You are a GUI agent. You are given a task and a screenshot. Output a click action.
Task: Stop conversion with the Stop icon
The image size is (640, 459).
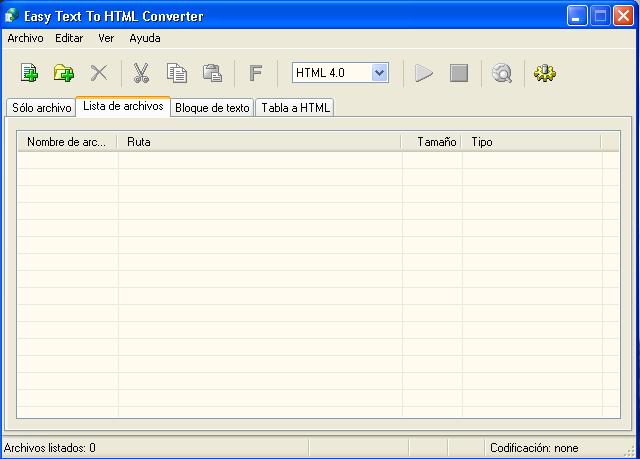point(459,73)
